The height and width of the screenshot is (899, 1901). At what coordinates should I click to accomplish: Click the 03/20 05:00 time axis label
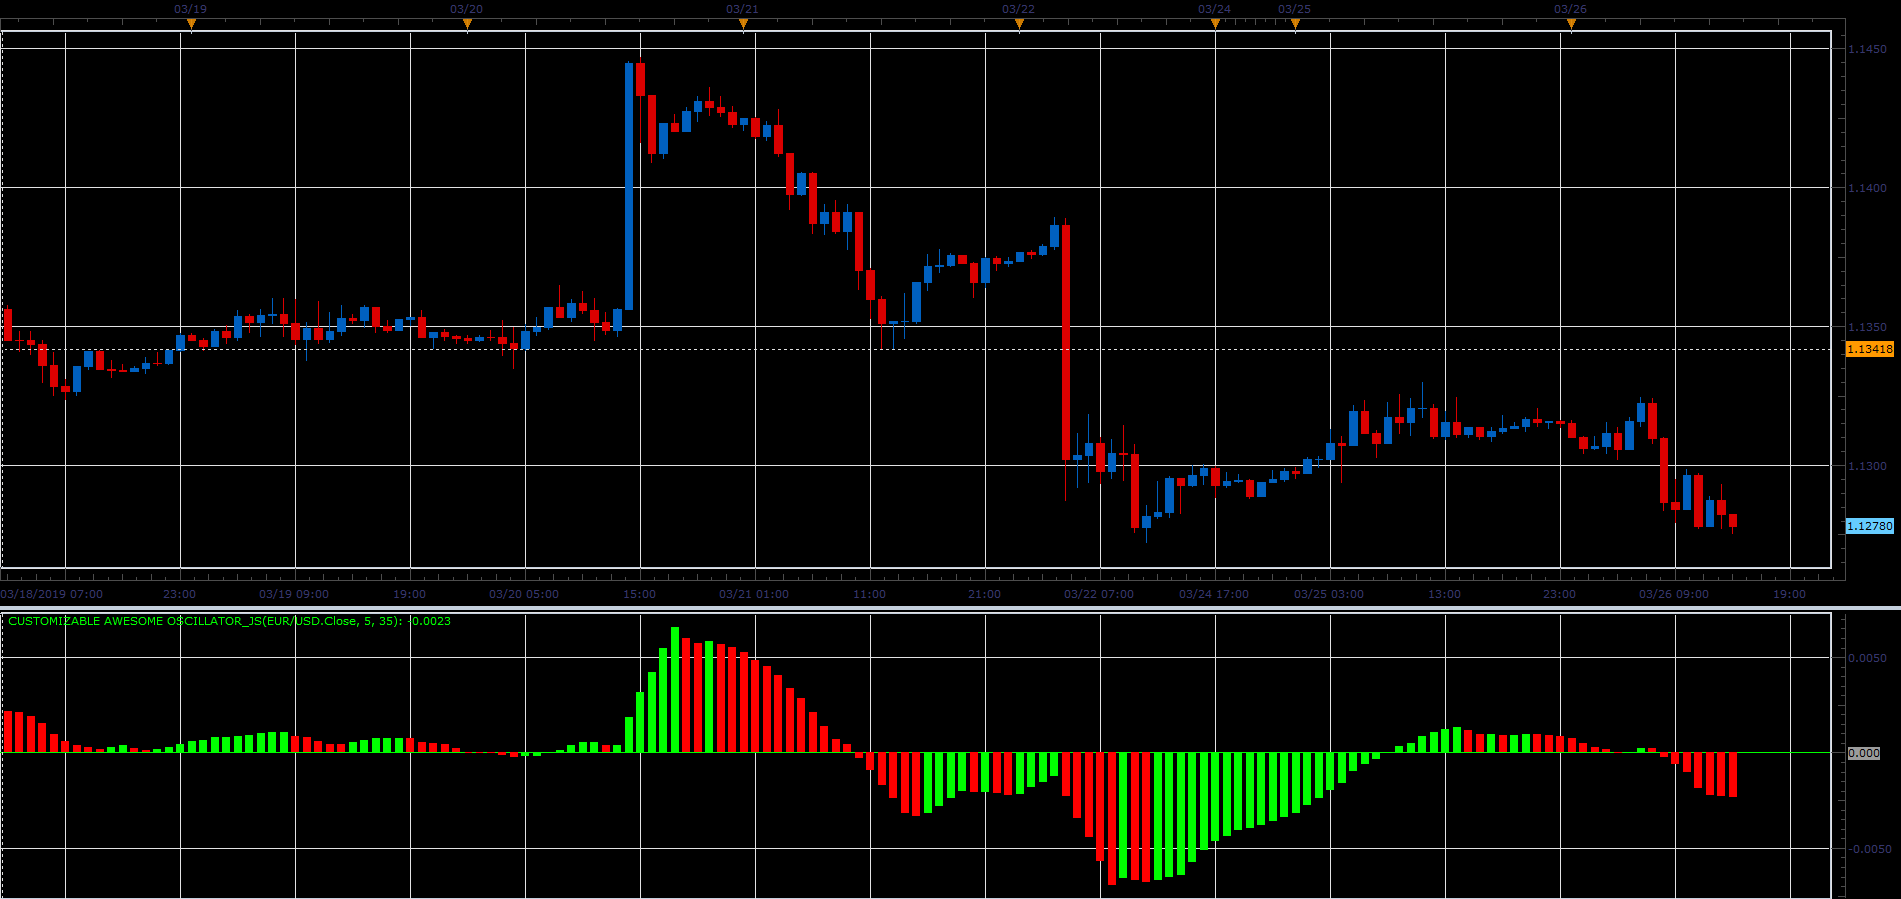[524, 594]
